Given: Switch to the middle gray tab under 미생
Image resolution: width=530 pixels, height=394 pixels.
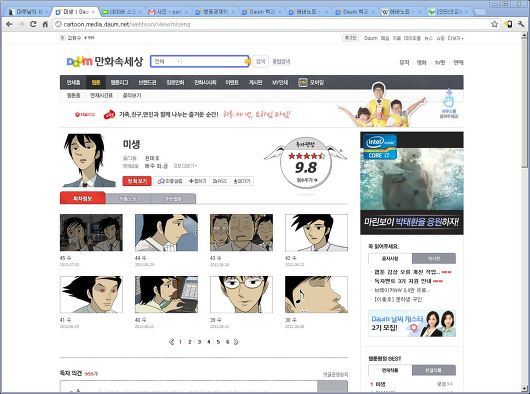Looking at the screenshot, I should tap(128, 199).
